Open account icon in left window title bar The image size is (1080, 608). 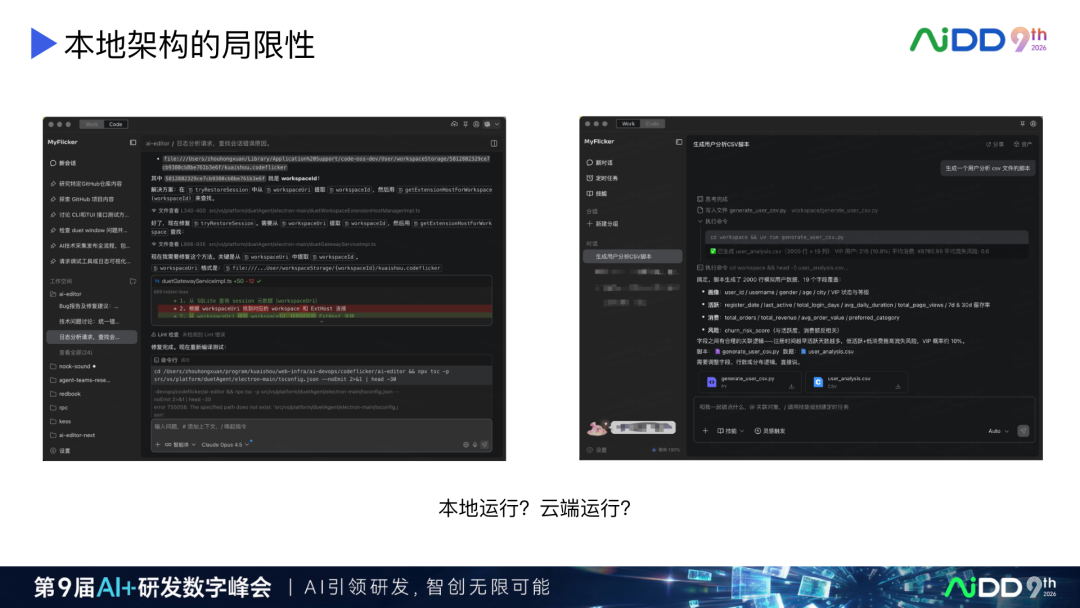click(476, 124)
